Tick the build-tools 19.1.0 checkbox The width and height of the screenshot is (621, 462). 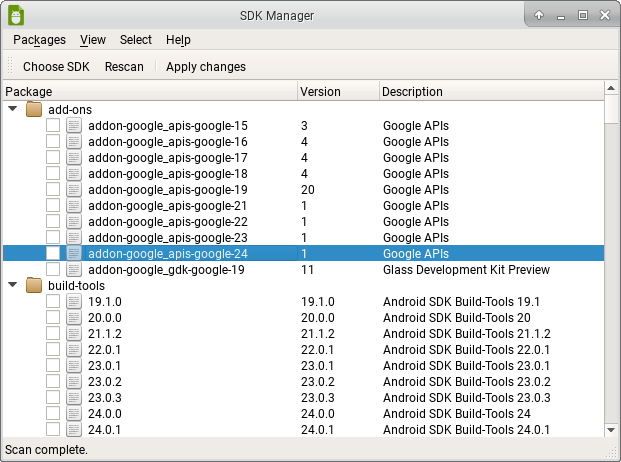[x=53, y=302]
